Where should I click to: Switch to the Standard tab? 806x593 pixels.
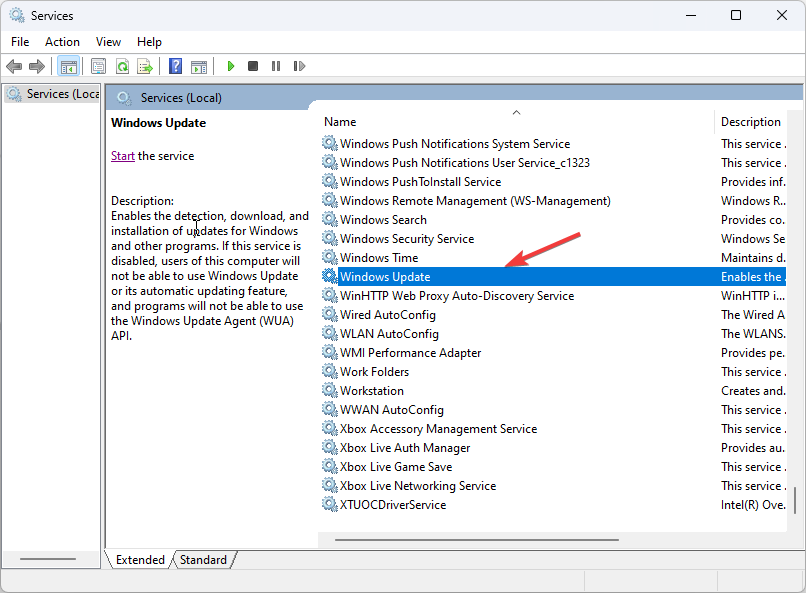pos(204,560)
